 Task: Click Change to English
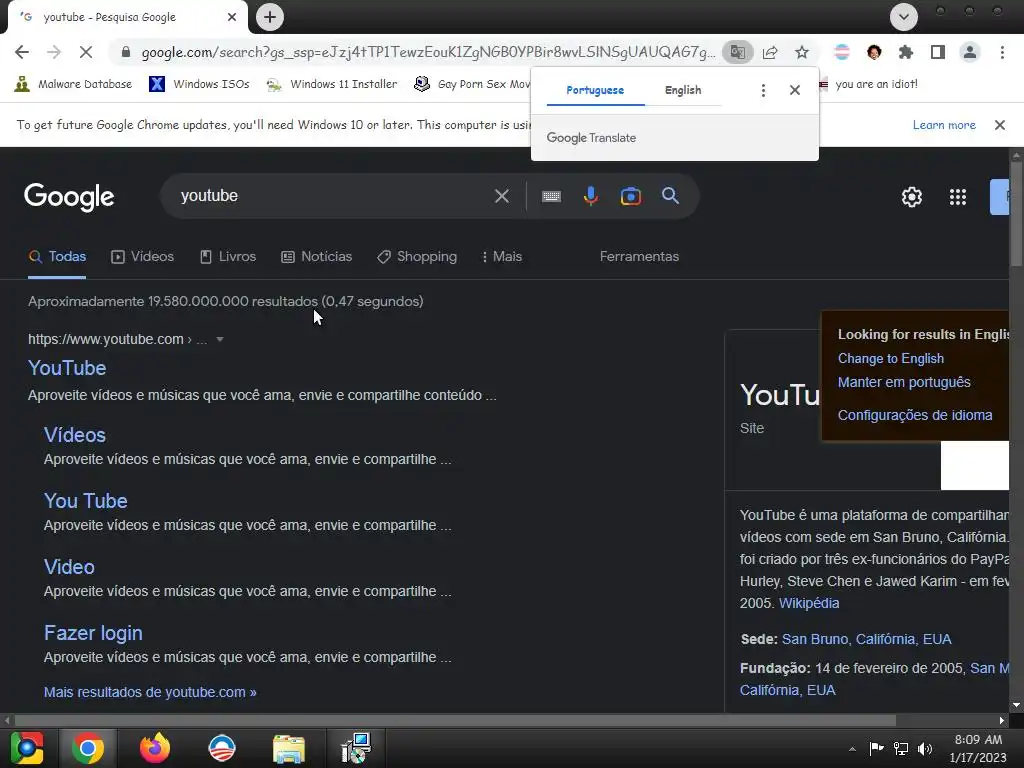(891, 359)
